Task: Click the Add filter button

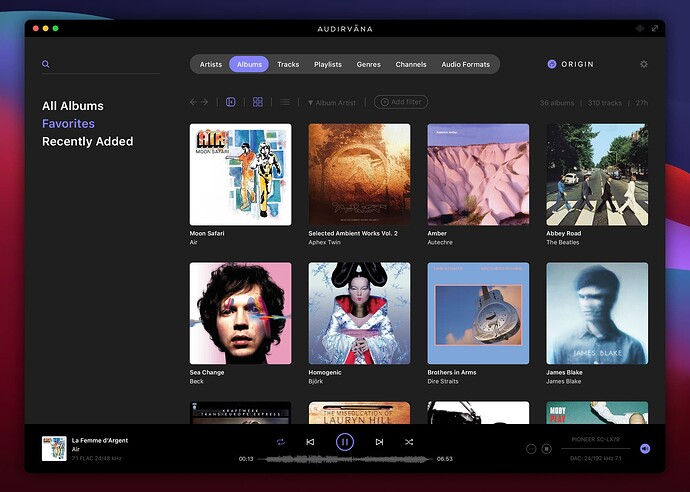Action: (401, 102)
